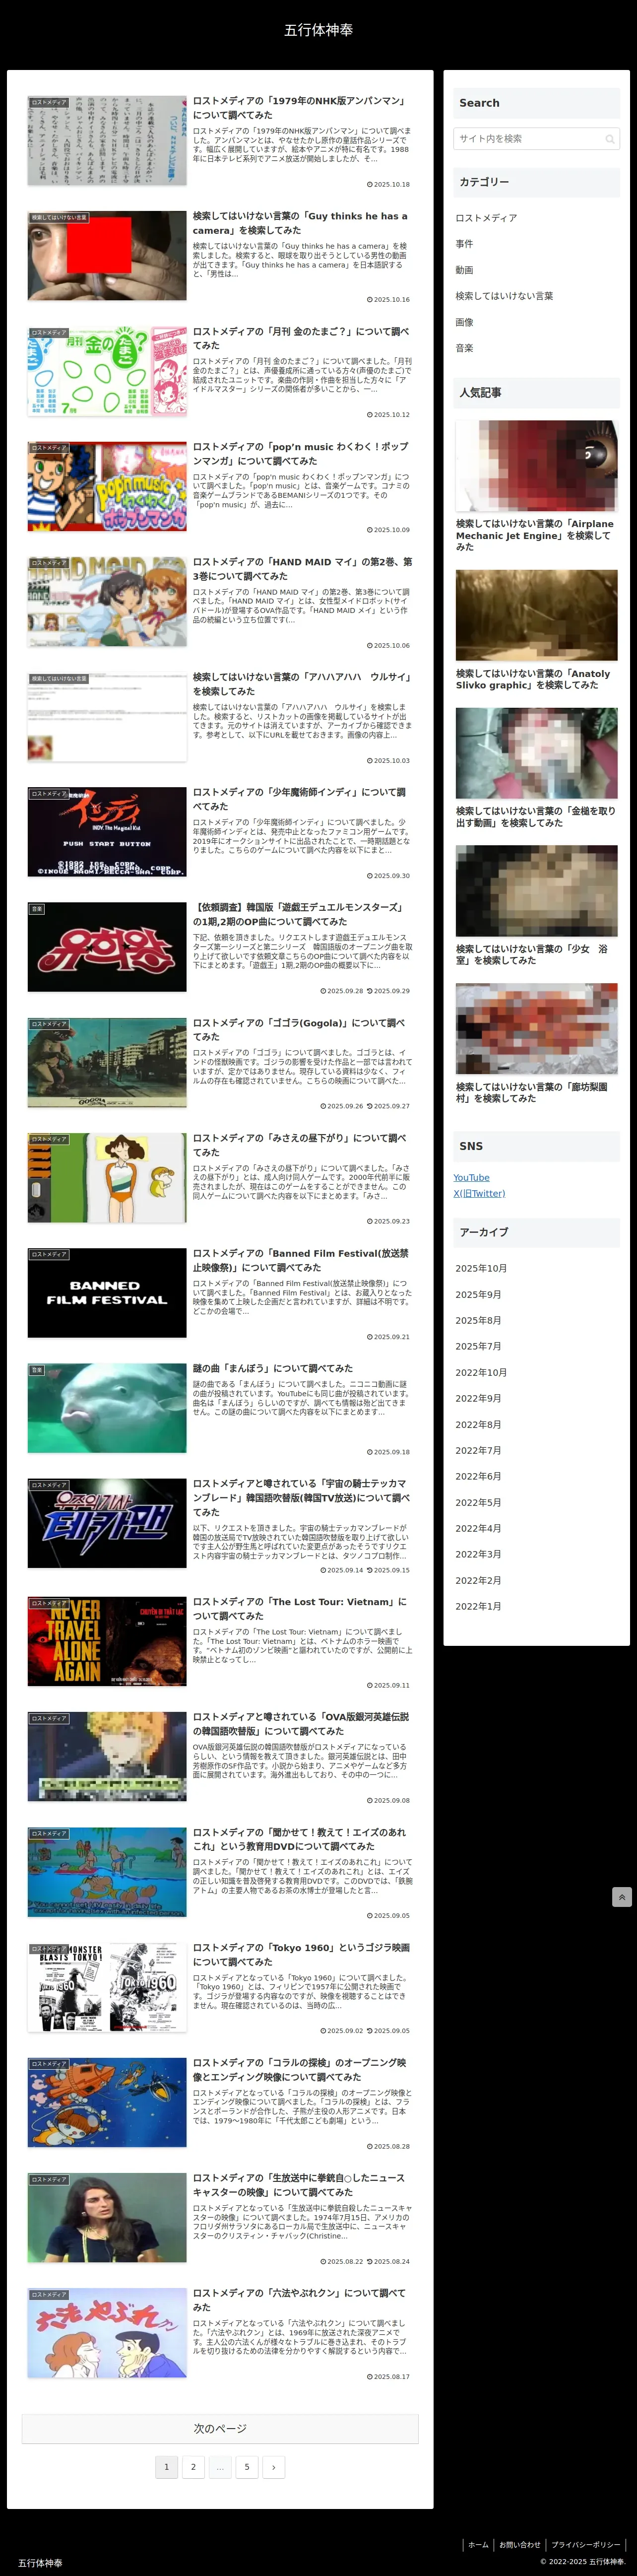The width and height of the screenshot is (637, 2576).
Task: Click the 次のページ button
Action: coord(220,2428)
